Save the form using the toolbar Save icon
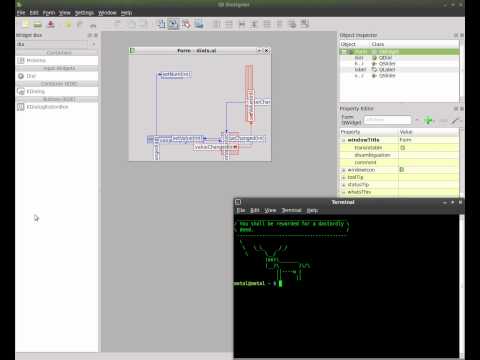The width and height of the screenshot is (480, 360). coord(51,24)
